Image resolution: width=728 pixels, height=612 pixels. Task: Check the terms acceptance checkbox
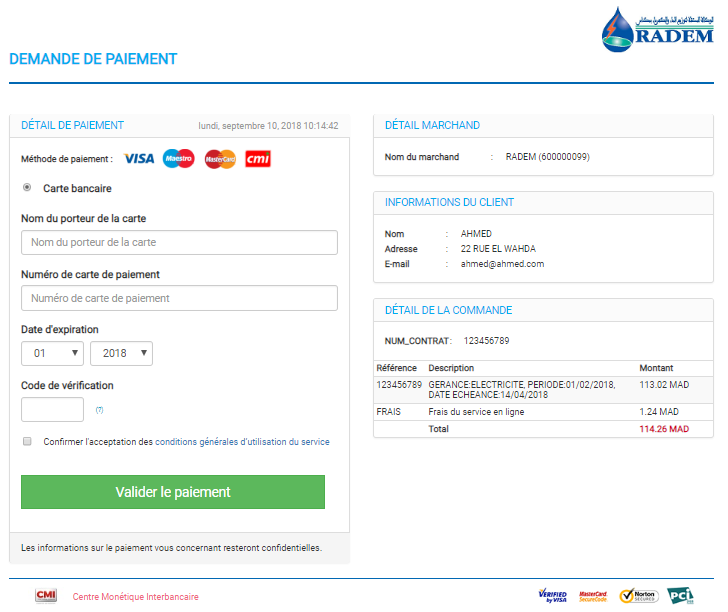pos(28,441)
